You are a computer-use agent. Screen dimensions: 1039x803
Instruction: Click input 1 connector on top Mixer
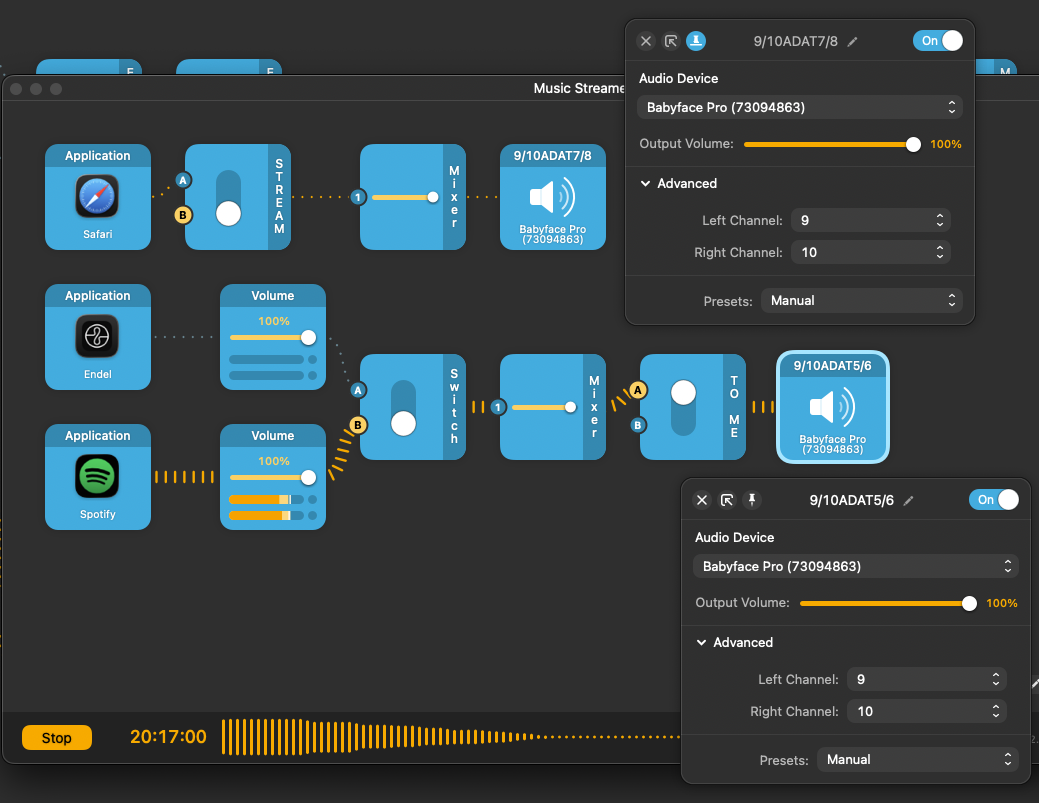[x=358, y=197]
